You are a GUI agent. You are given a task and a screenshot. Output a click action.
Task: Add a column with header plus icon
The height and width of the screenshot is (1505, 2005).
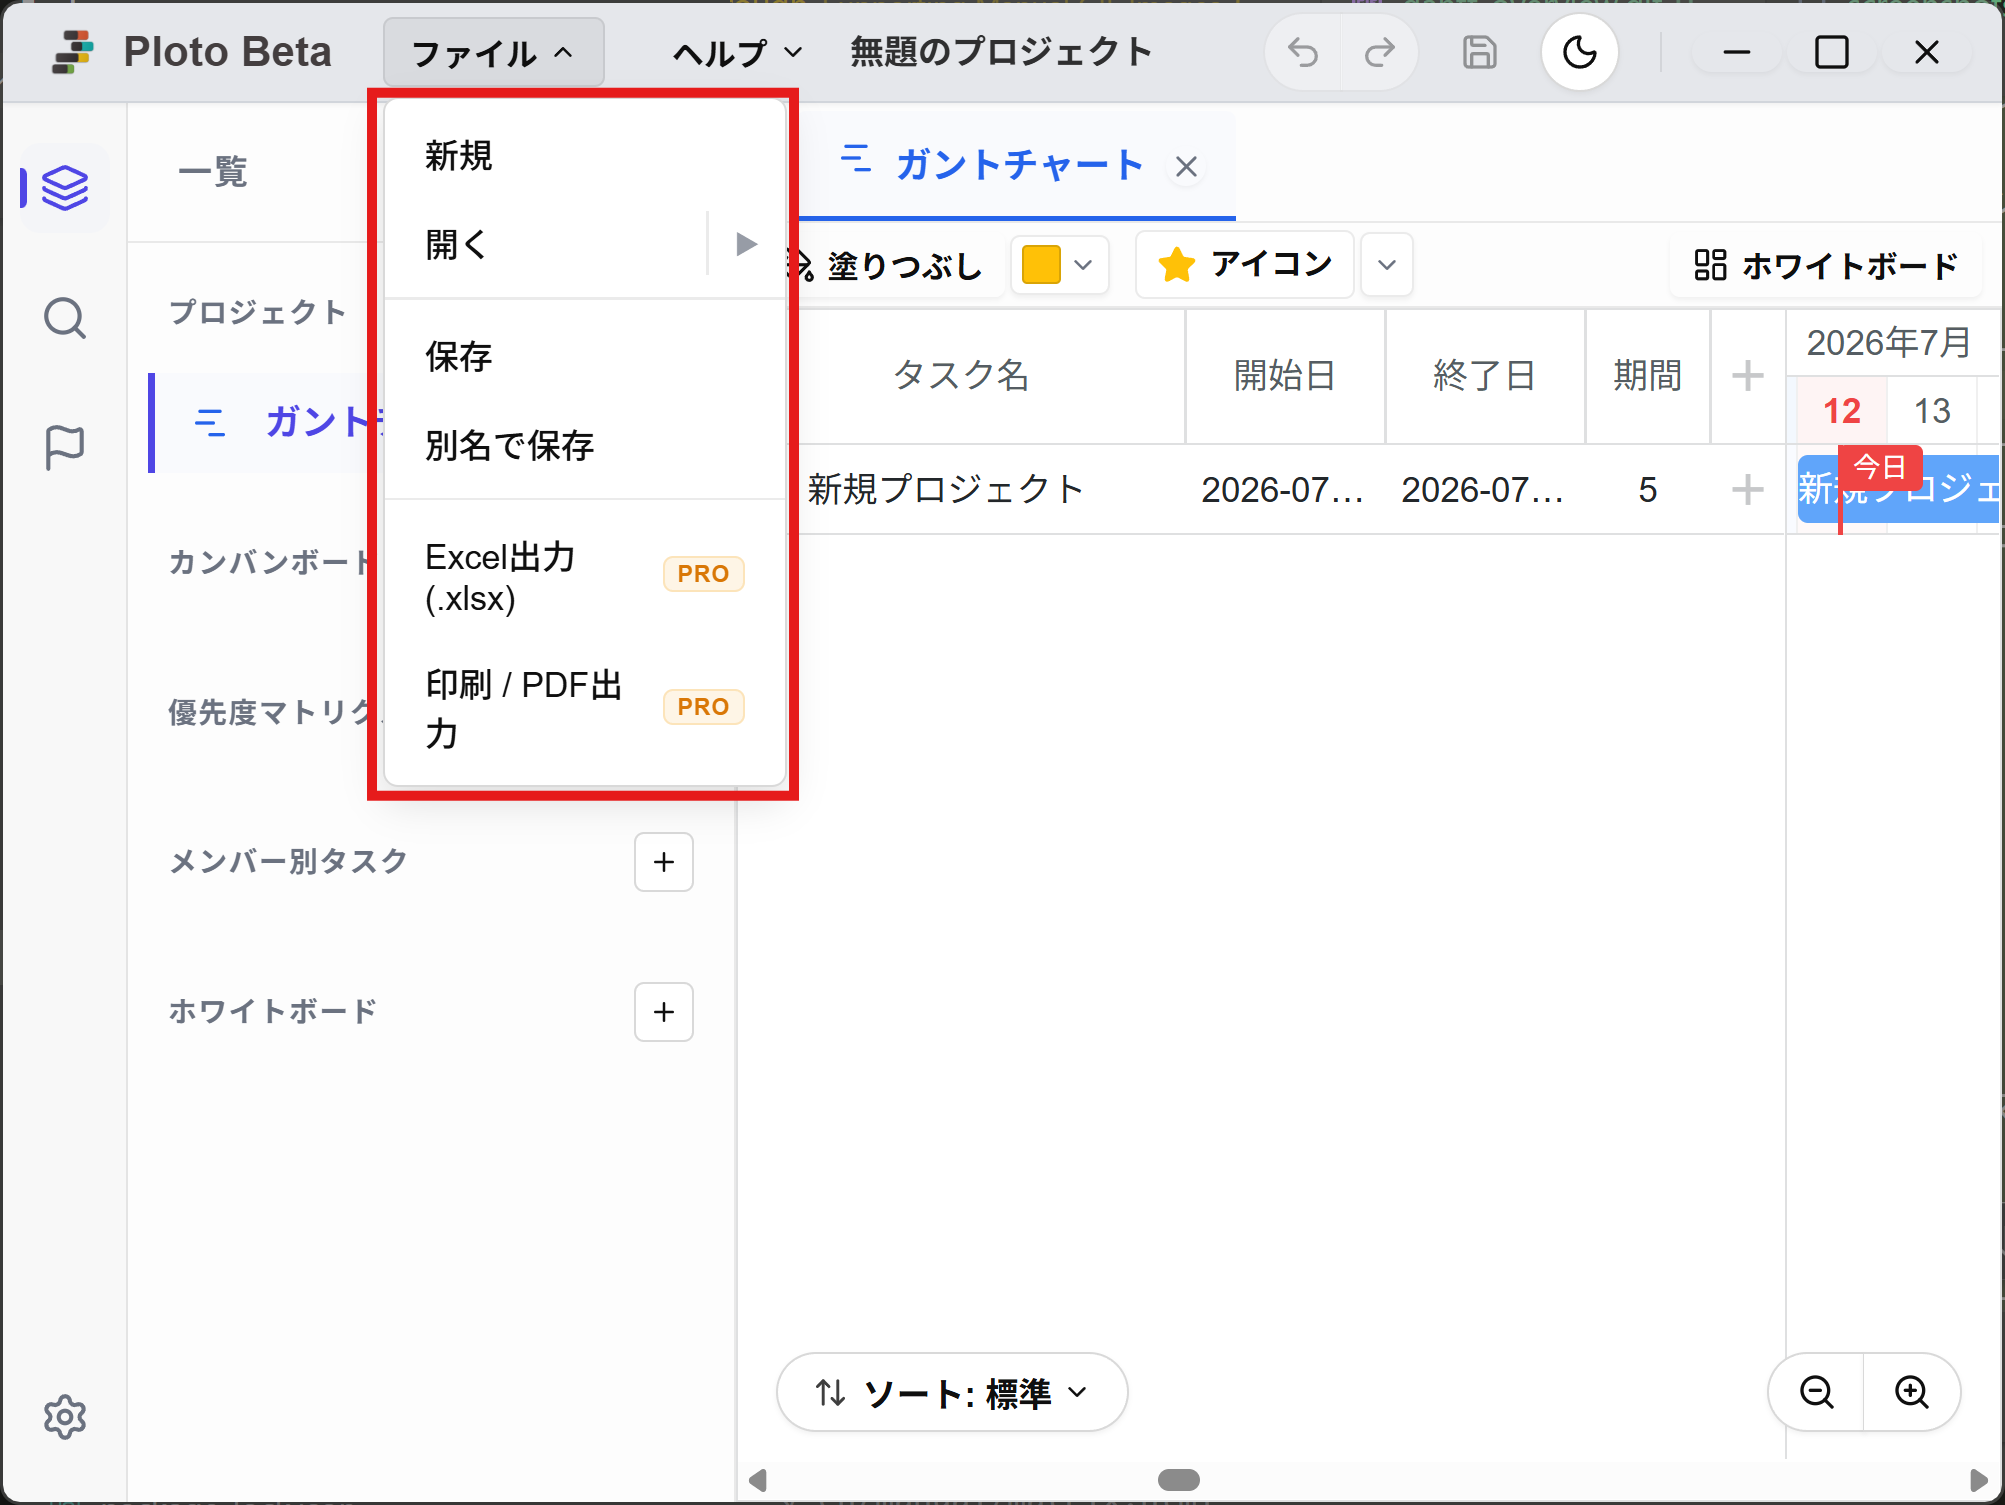click(1748, 376)
